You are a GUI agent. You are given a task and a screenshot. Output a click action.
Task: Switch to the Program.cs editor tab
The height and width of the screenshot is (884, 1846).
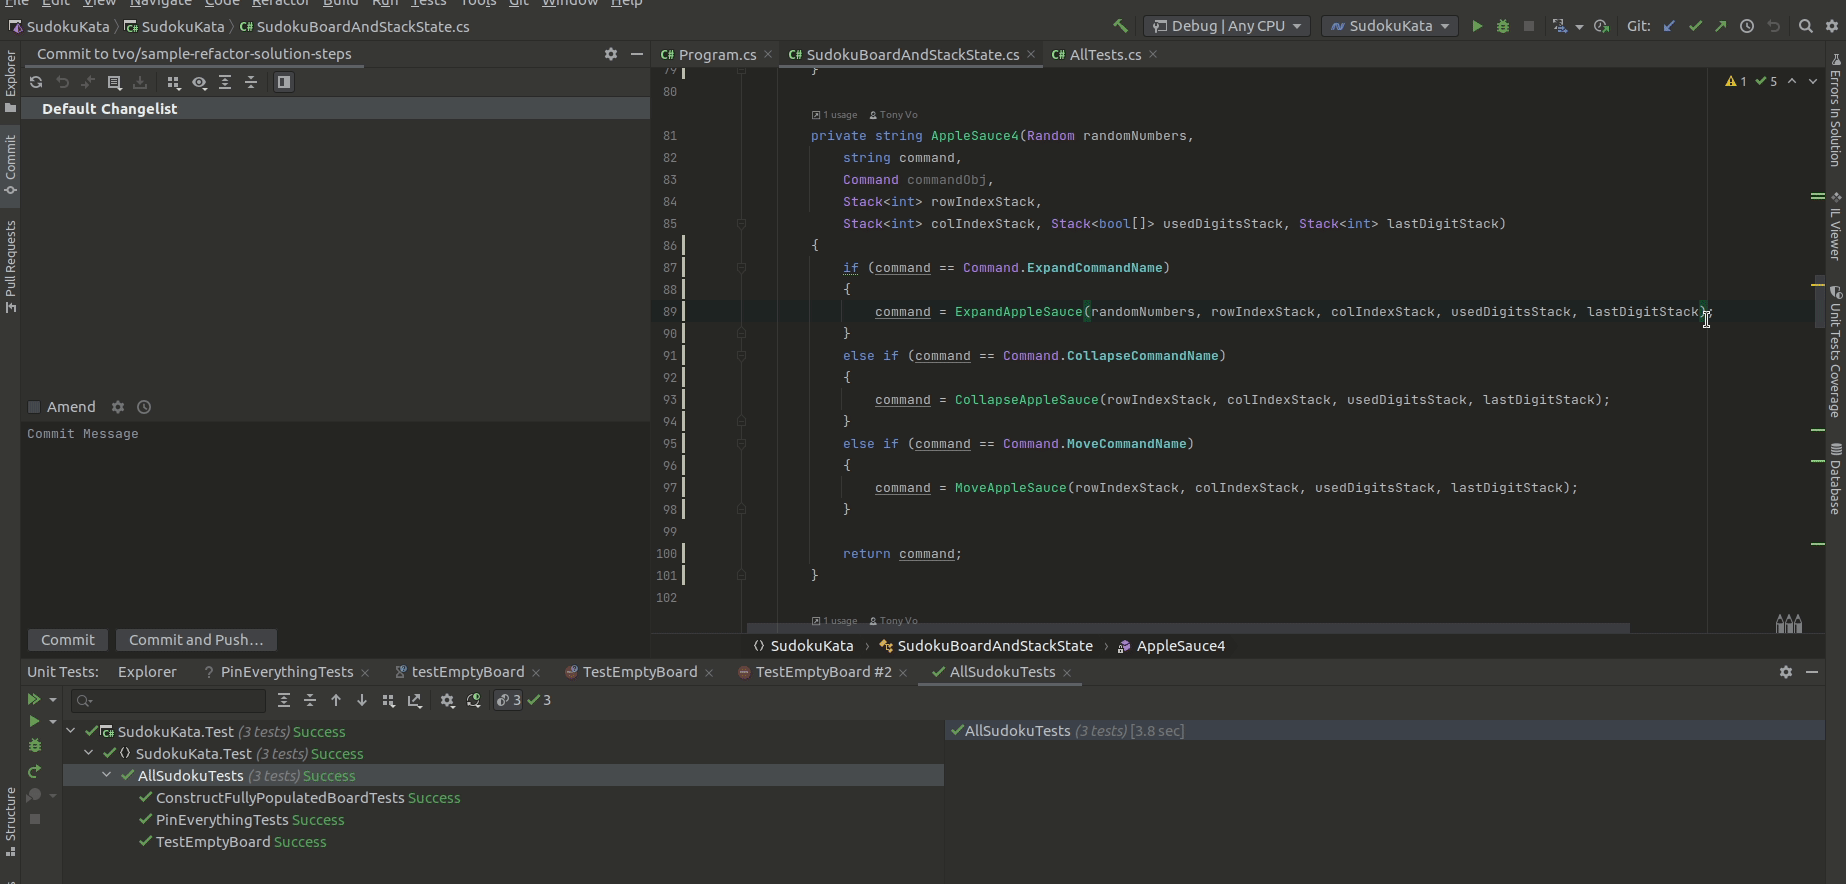(716, 55)
